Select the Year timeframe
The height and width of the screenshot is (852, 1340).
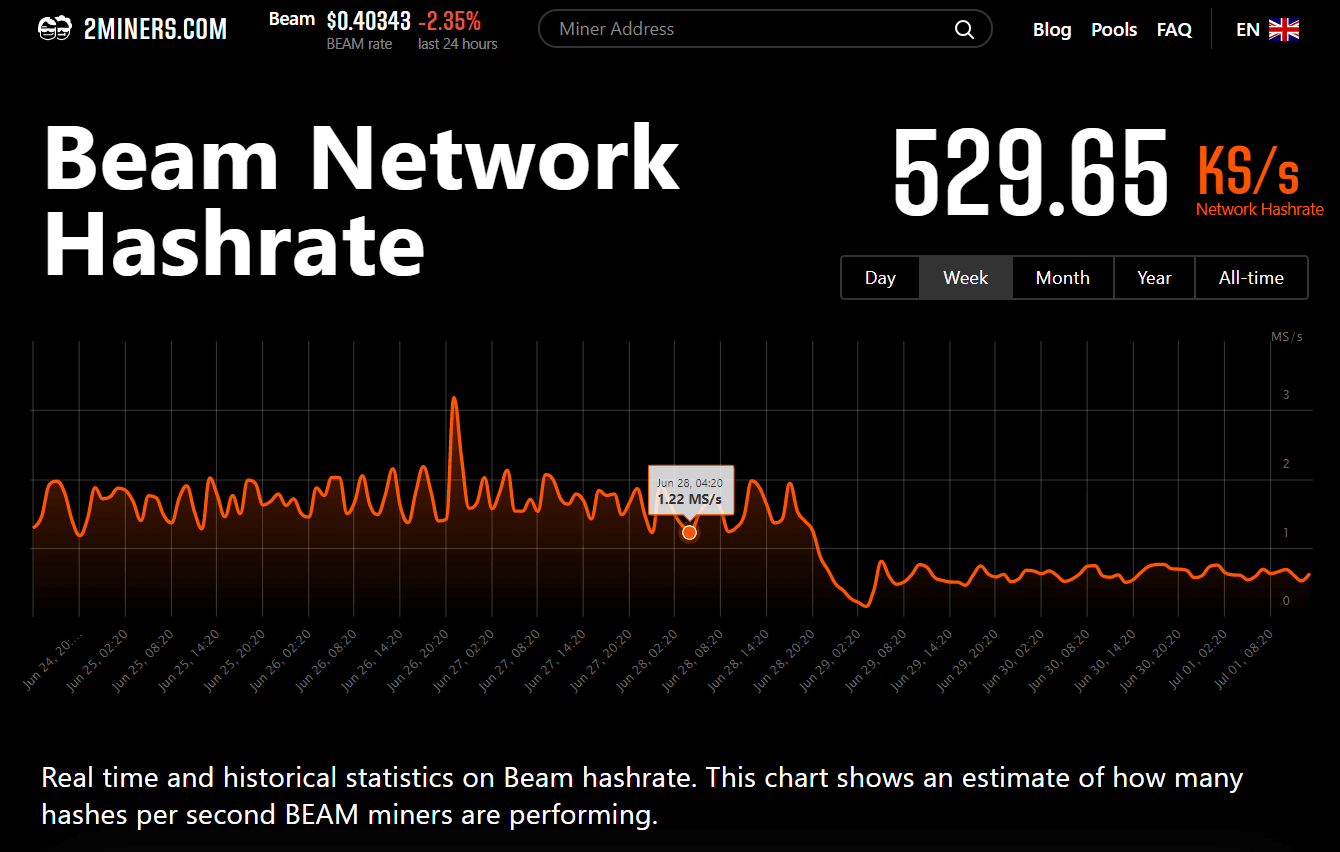coord(1154,277)
